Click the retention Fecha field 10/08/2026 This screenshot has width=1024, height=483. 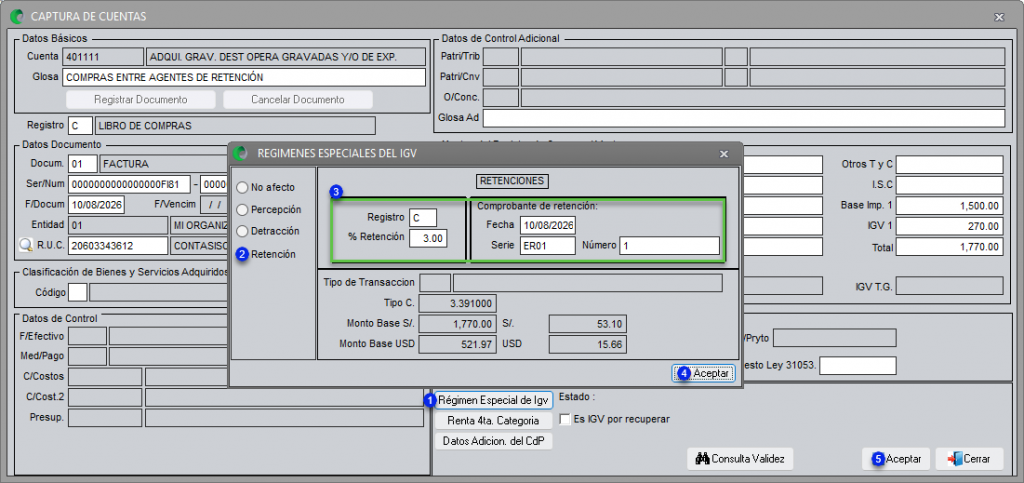point(548,225)
